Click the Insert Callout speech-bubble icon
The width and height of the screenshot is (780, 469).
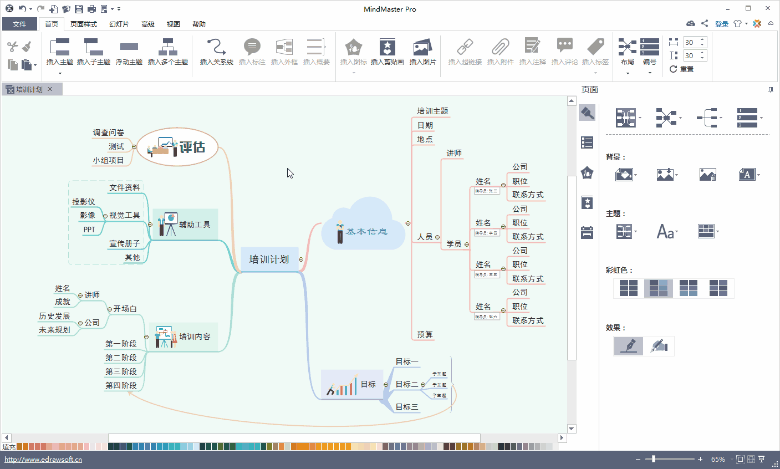(x=252, y=47)
